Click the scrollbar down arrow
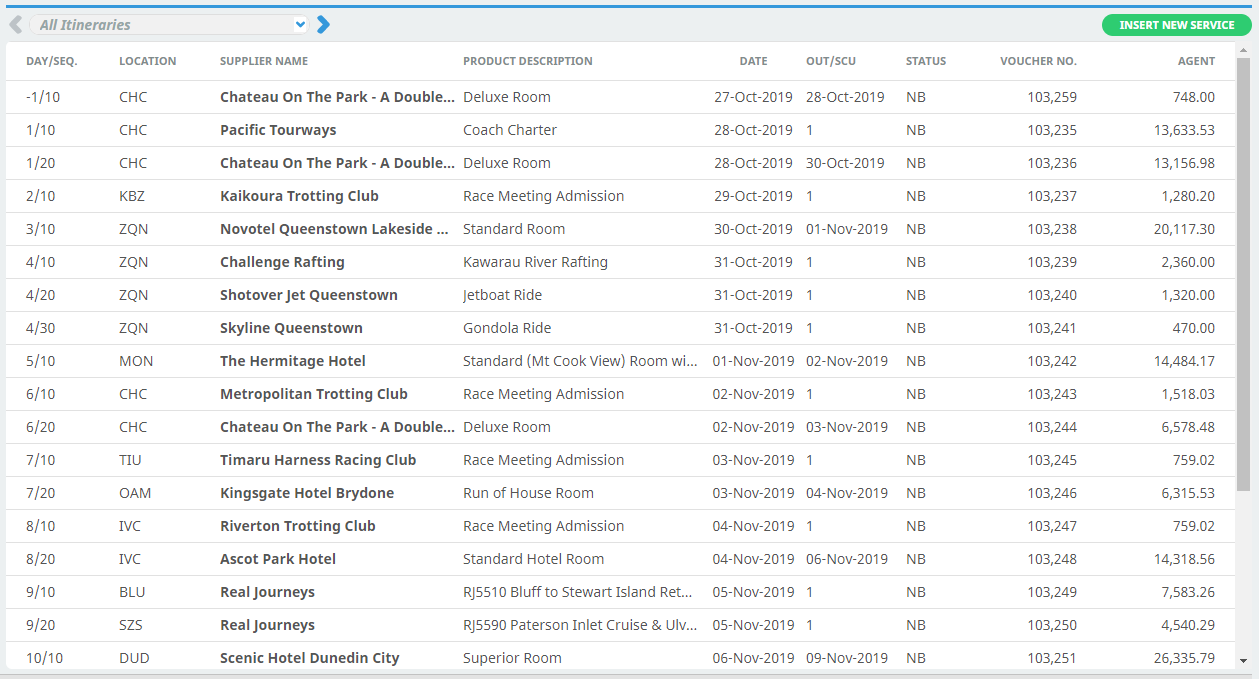The image size is (1259, 679). click(1243, 661)
